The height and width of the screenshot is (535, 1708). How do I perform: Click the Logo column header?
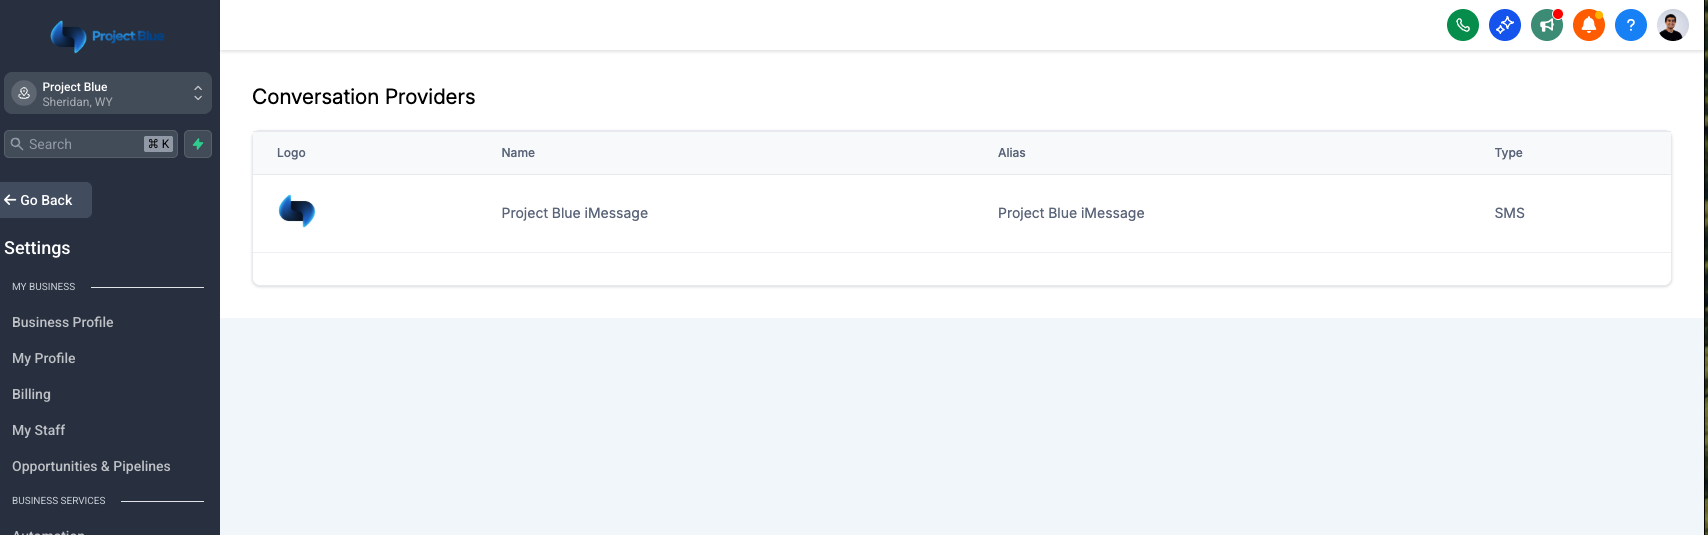(x=291, y=153)
